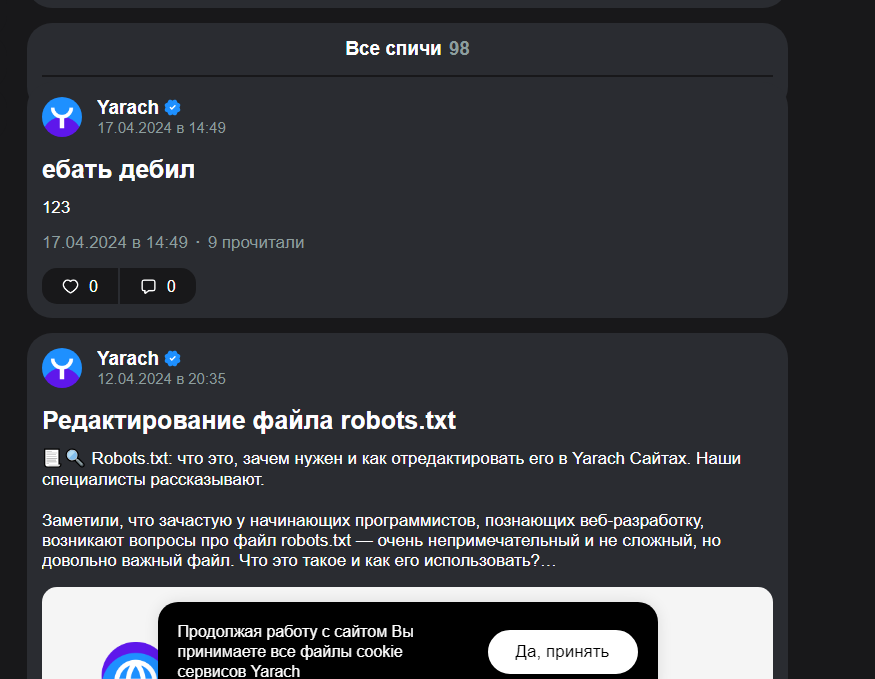Open the "Редактирование файла robots.txt" post title

pos(249,421)
